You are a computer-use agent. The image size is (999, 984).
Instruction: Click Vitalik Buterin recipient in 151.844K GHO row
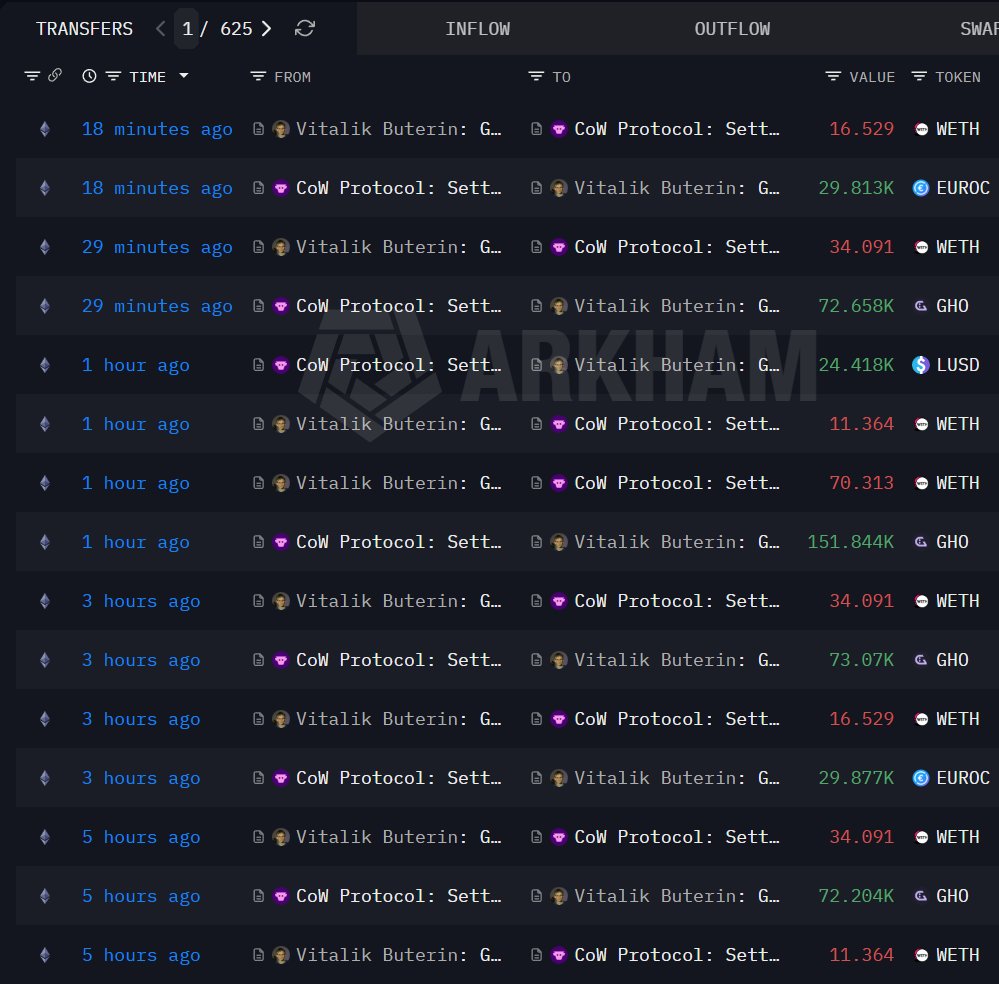pyautogui.click(x=677, y=542)
